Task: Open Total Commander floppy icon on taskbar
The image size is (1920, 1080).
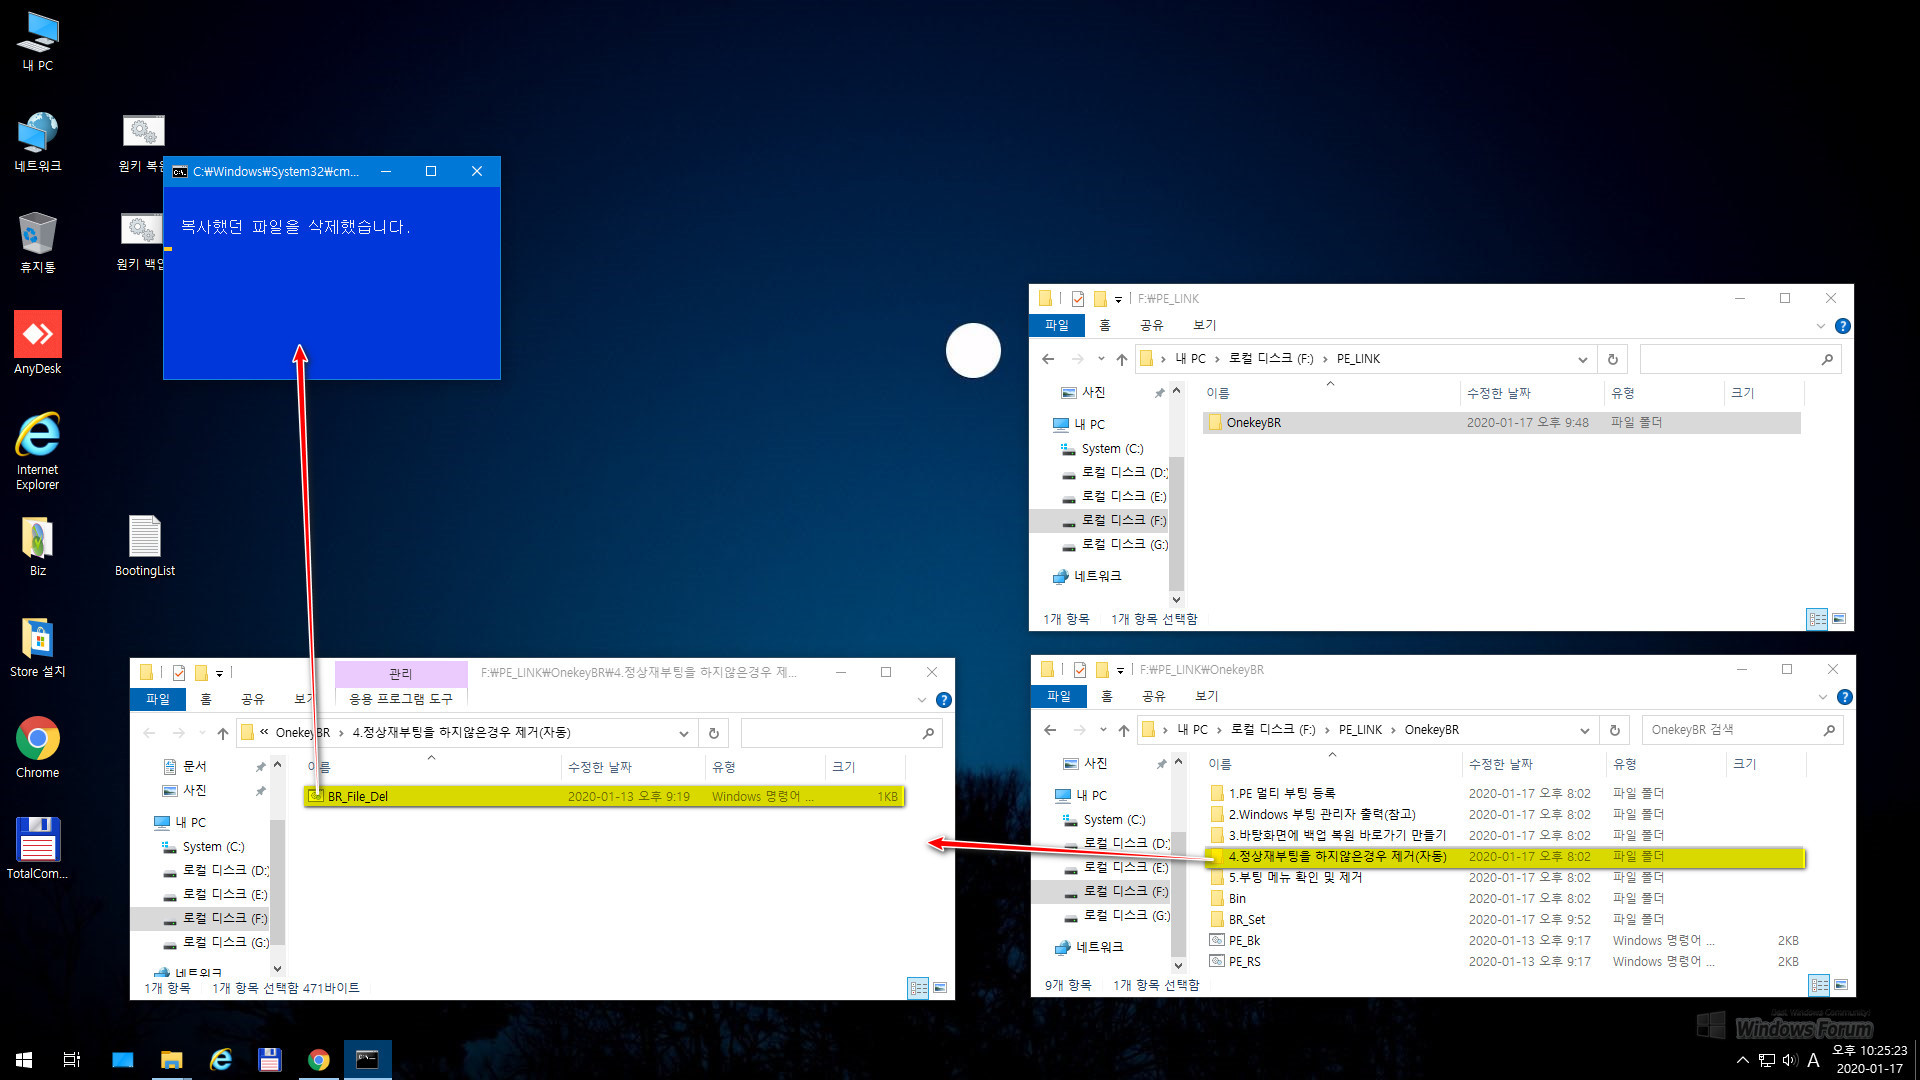Action: pos(270,1060)
